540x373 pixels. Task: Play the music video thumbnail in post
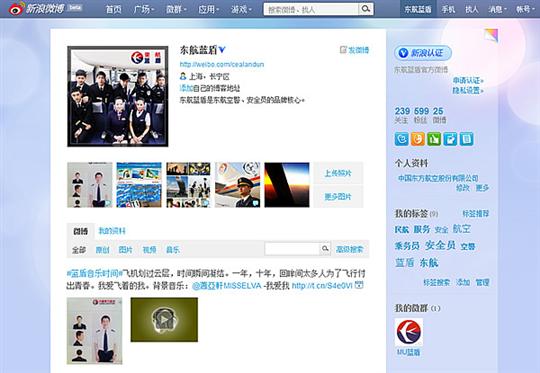tap(164, 320)
